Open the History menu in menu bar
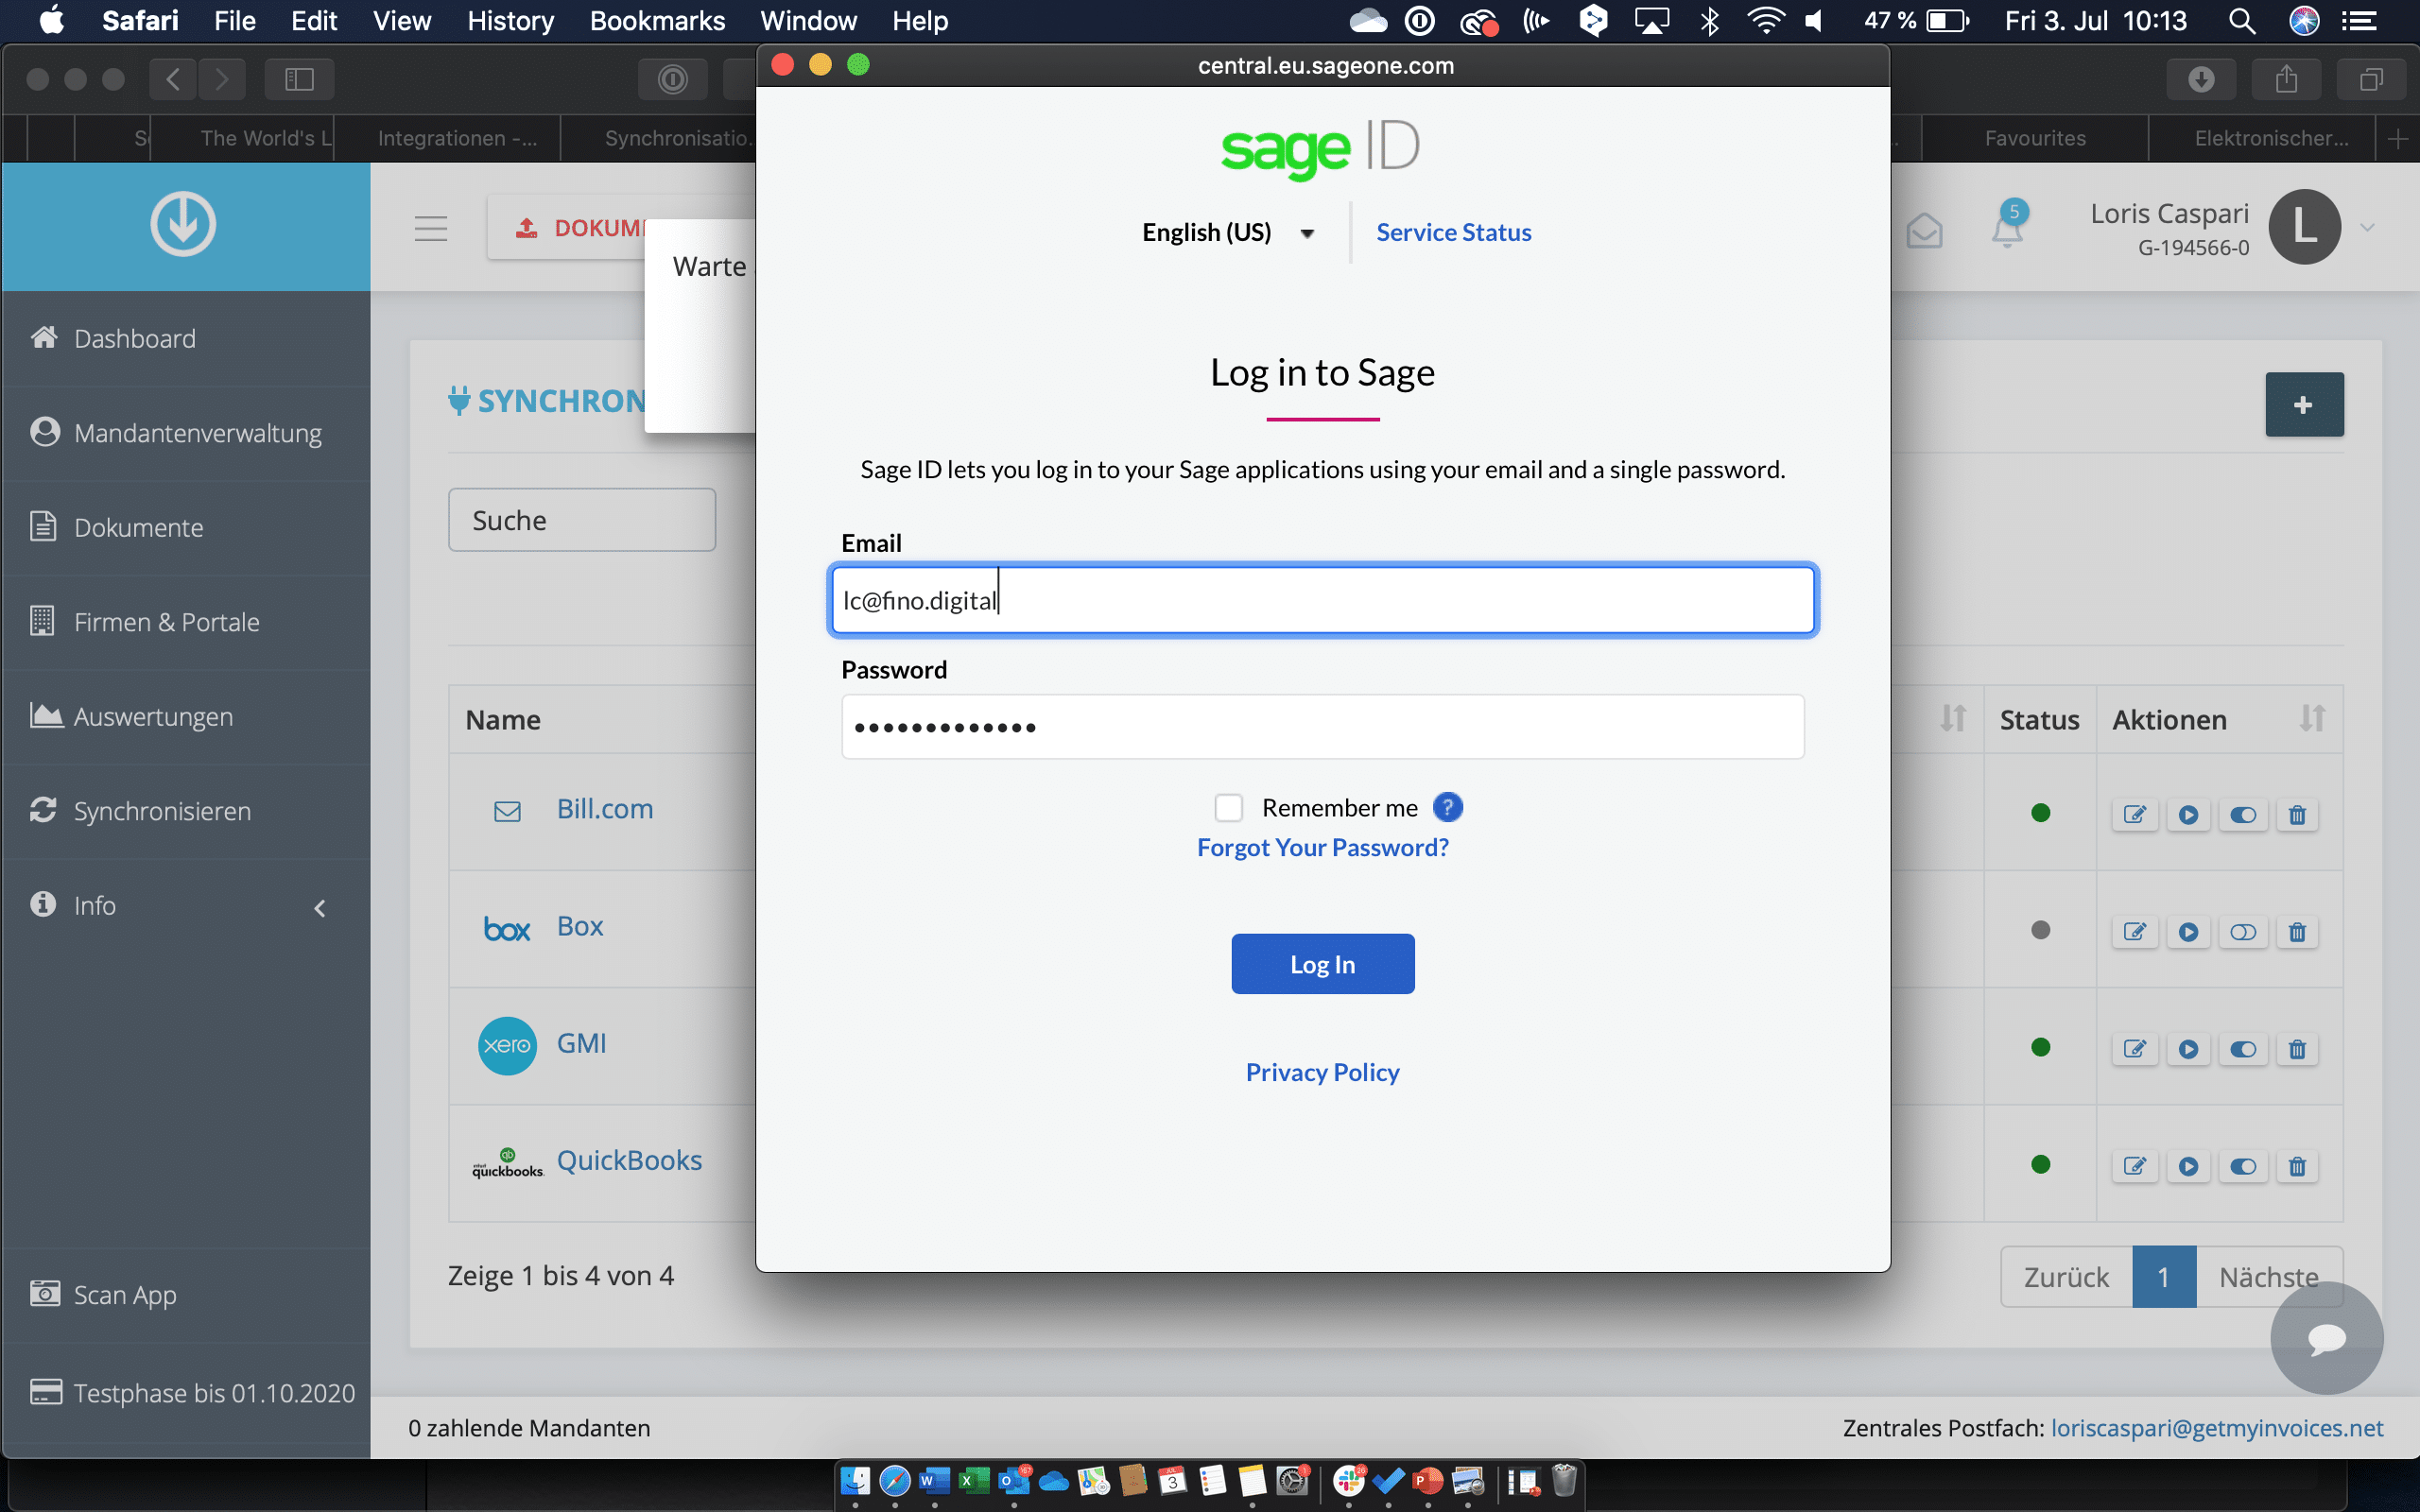 pos(510,21)
